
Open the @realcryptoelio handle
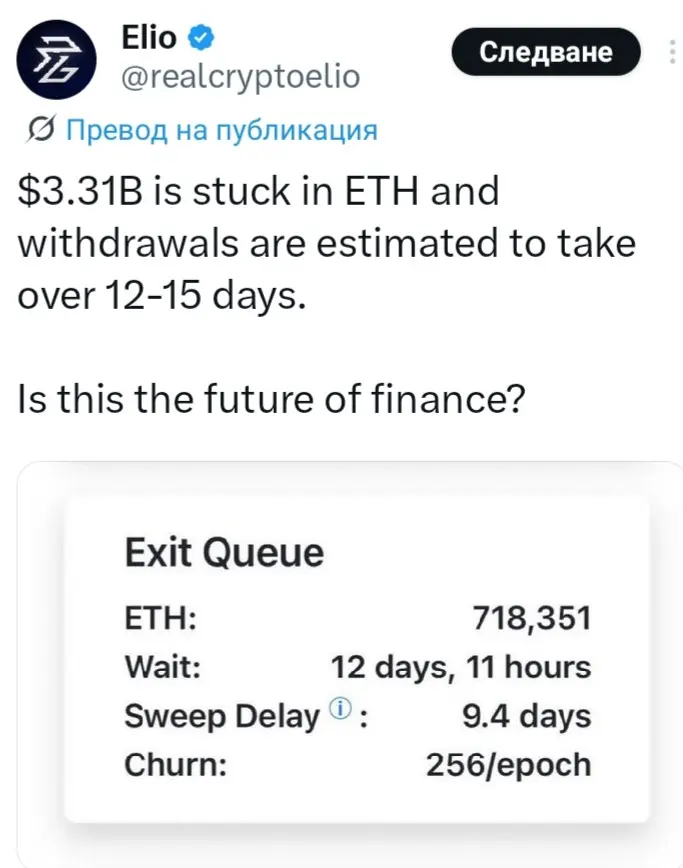pos(241,76)
